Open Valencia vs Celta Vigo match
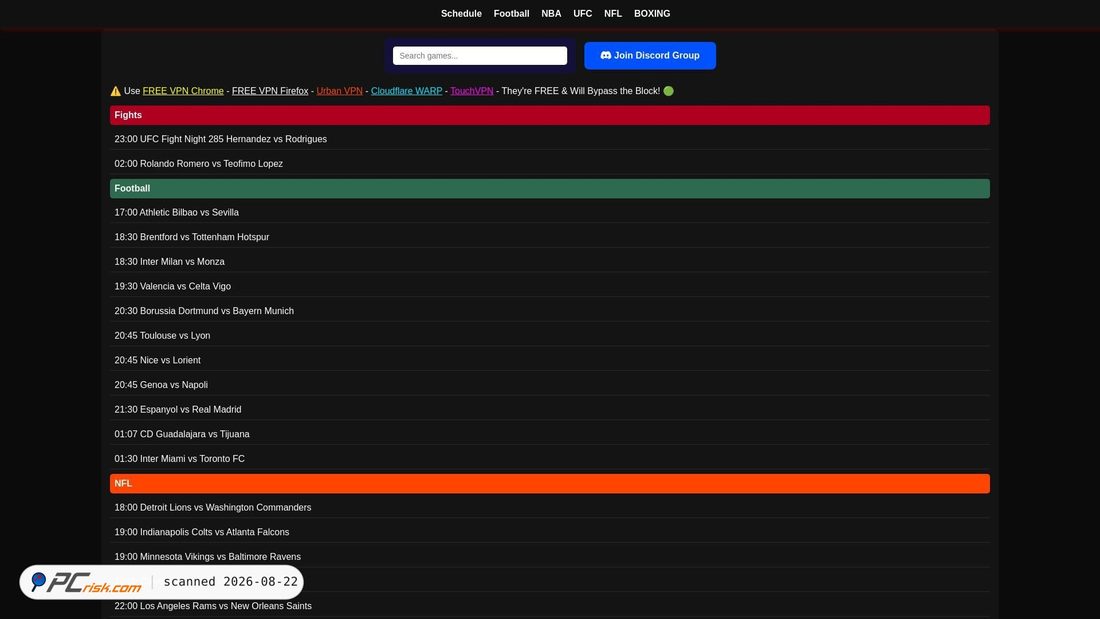The image size is (1100, 619). tap(549, 286)
